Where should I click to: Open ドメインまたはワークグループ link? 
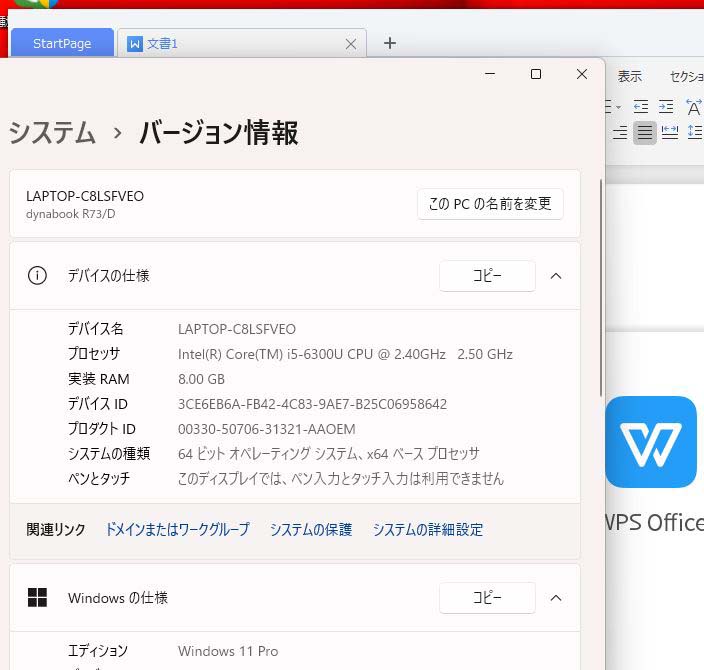click(x=177, y=529)
